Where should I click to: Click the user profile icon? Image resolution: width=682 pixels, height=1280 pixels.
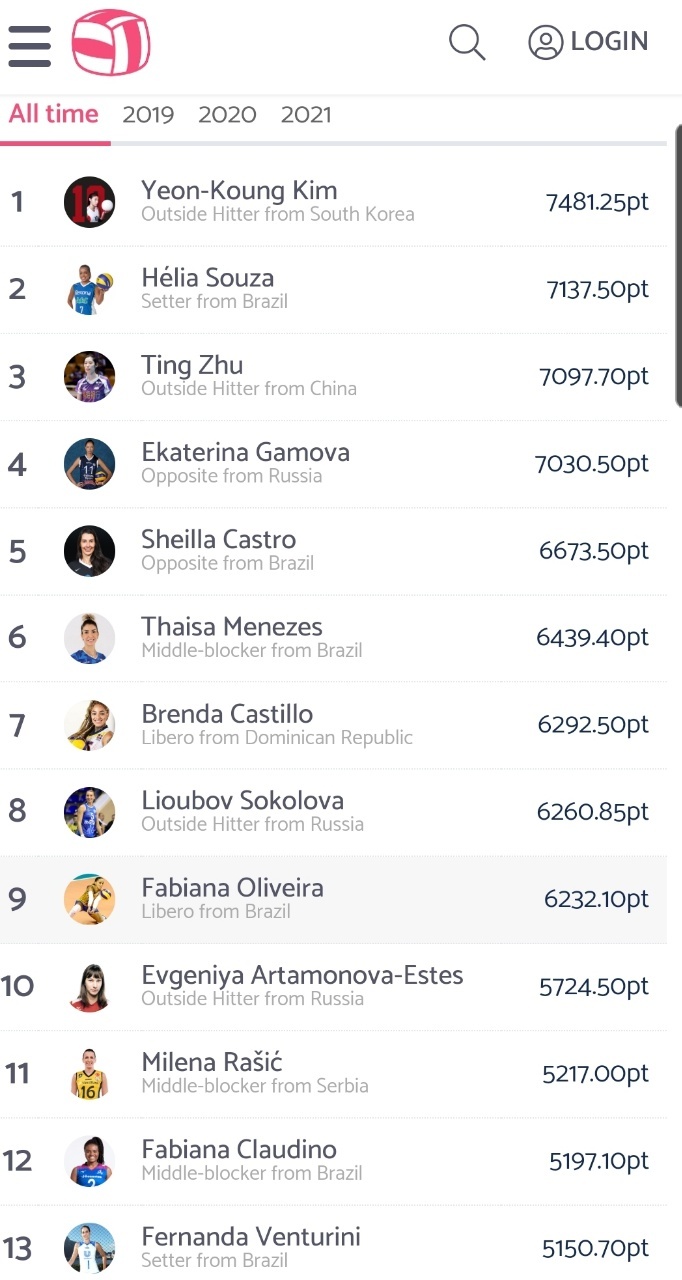tap(546, 42)
